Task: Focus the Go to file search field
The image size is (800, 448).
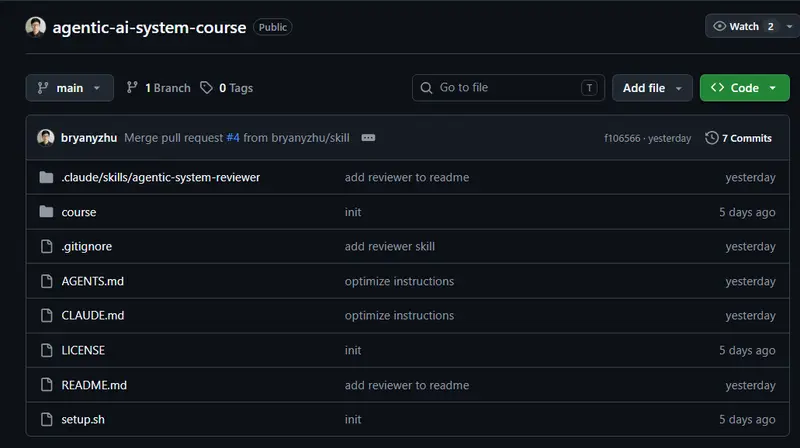Action: [x=508, y=88]
